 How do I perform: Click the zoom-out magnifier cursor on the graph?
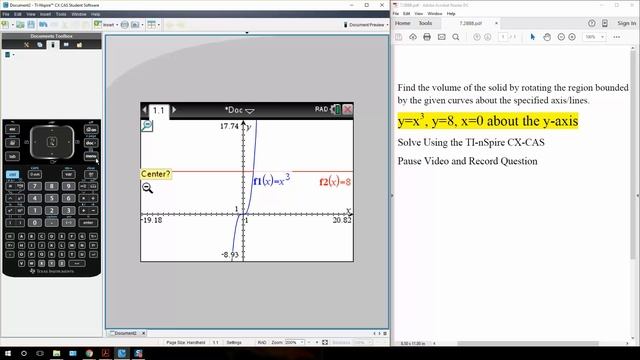tap(147, 188)
